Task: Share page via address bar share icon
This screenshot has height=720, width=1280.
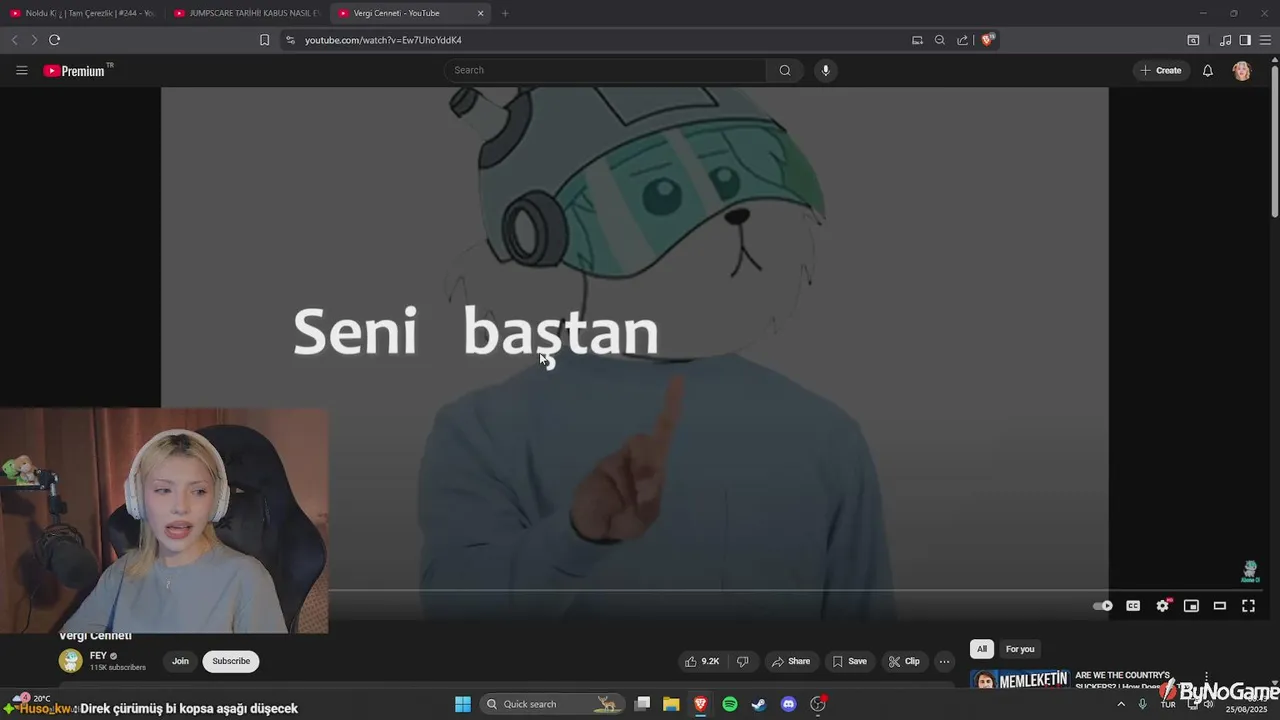Action: [x=962, y=40]
